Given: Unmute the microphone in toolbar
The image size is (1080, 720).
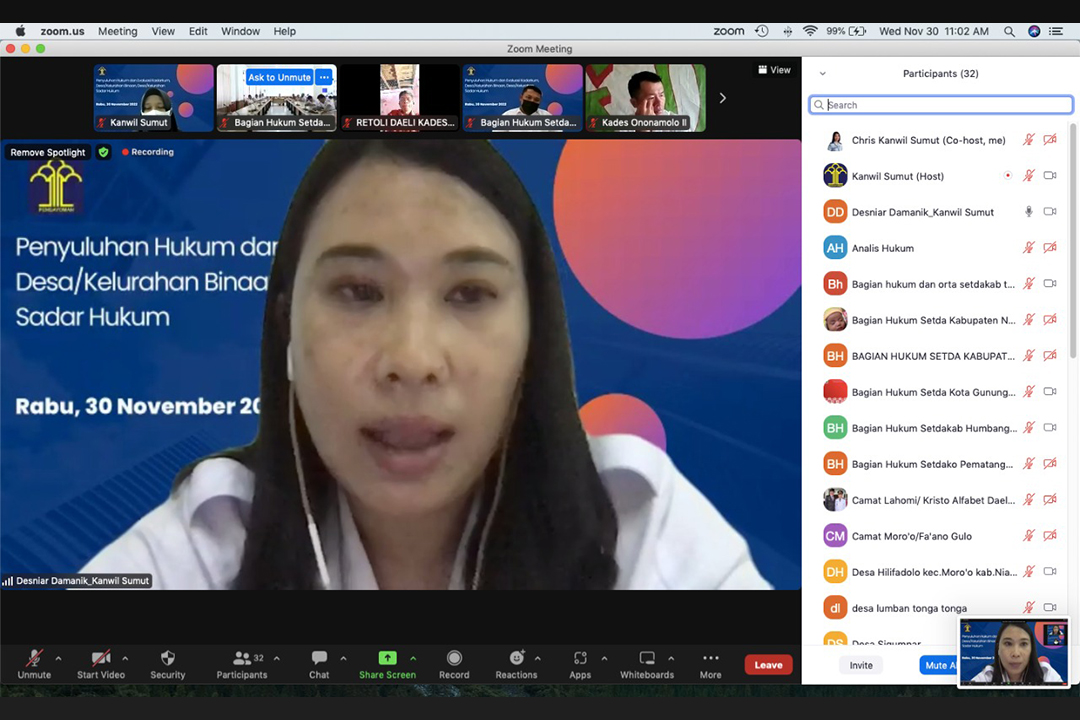Looking at the screenshot, I should coord(34,659).
